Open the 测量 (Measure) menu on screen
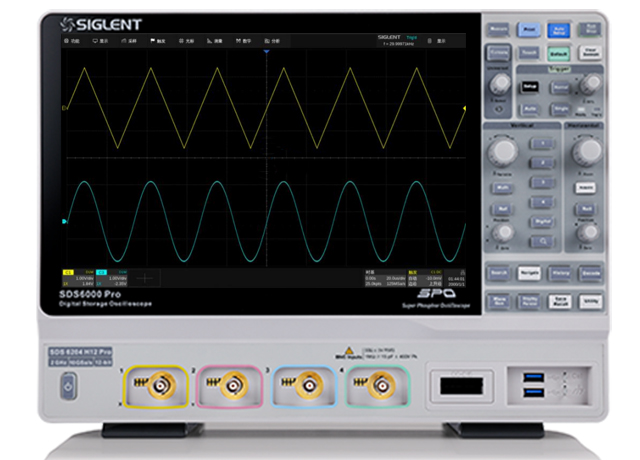640x460 pixels. (215, 41)
